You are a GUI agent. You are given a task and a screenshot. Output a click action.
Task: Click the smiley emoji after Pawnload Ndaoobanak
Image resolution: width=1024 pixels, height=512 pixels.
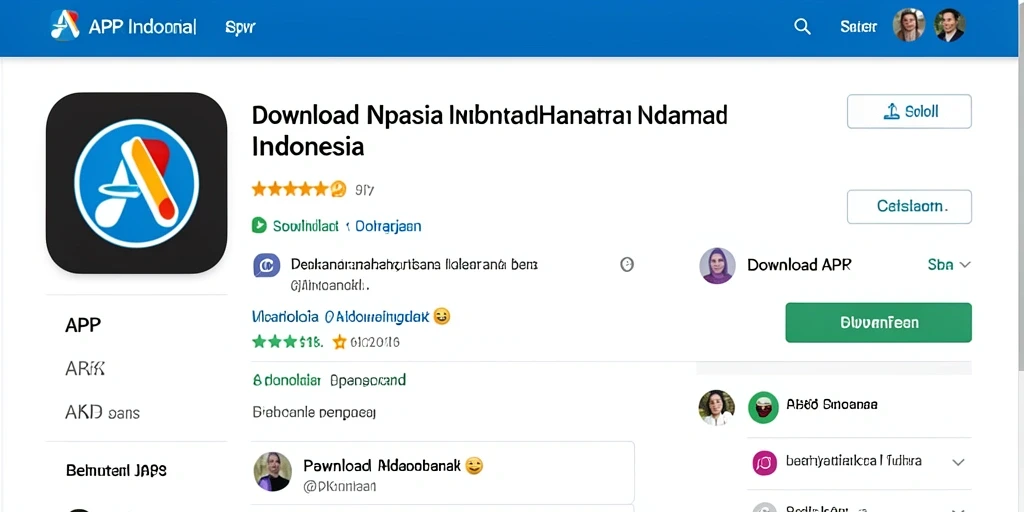click(473, 466)
